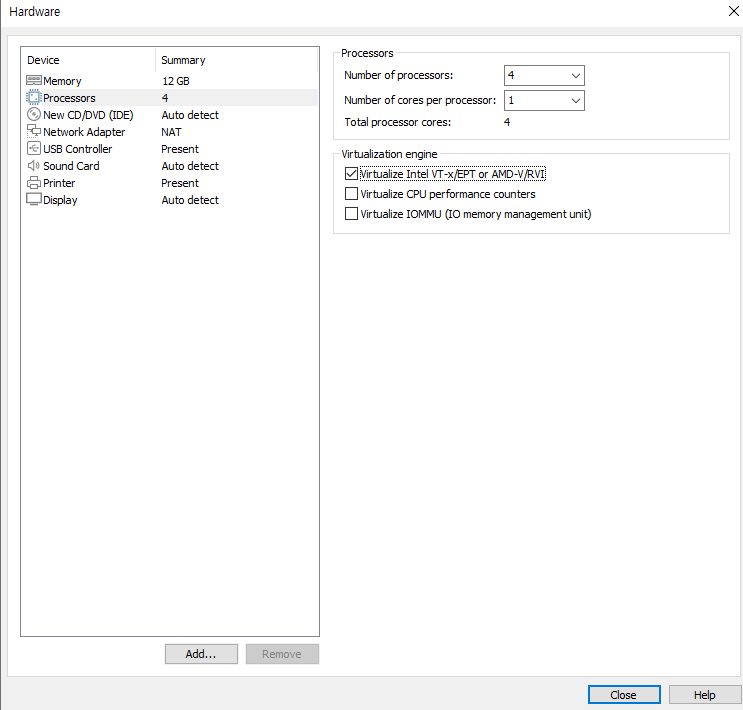This screenshot has height=710, width=743.
Task: Click the Network Adapter icon
Action: point(34,131)
